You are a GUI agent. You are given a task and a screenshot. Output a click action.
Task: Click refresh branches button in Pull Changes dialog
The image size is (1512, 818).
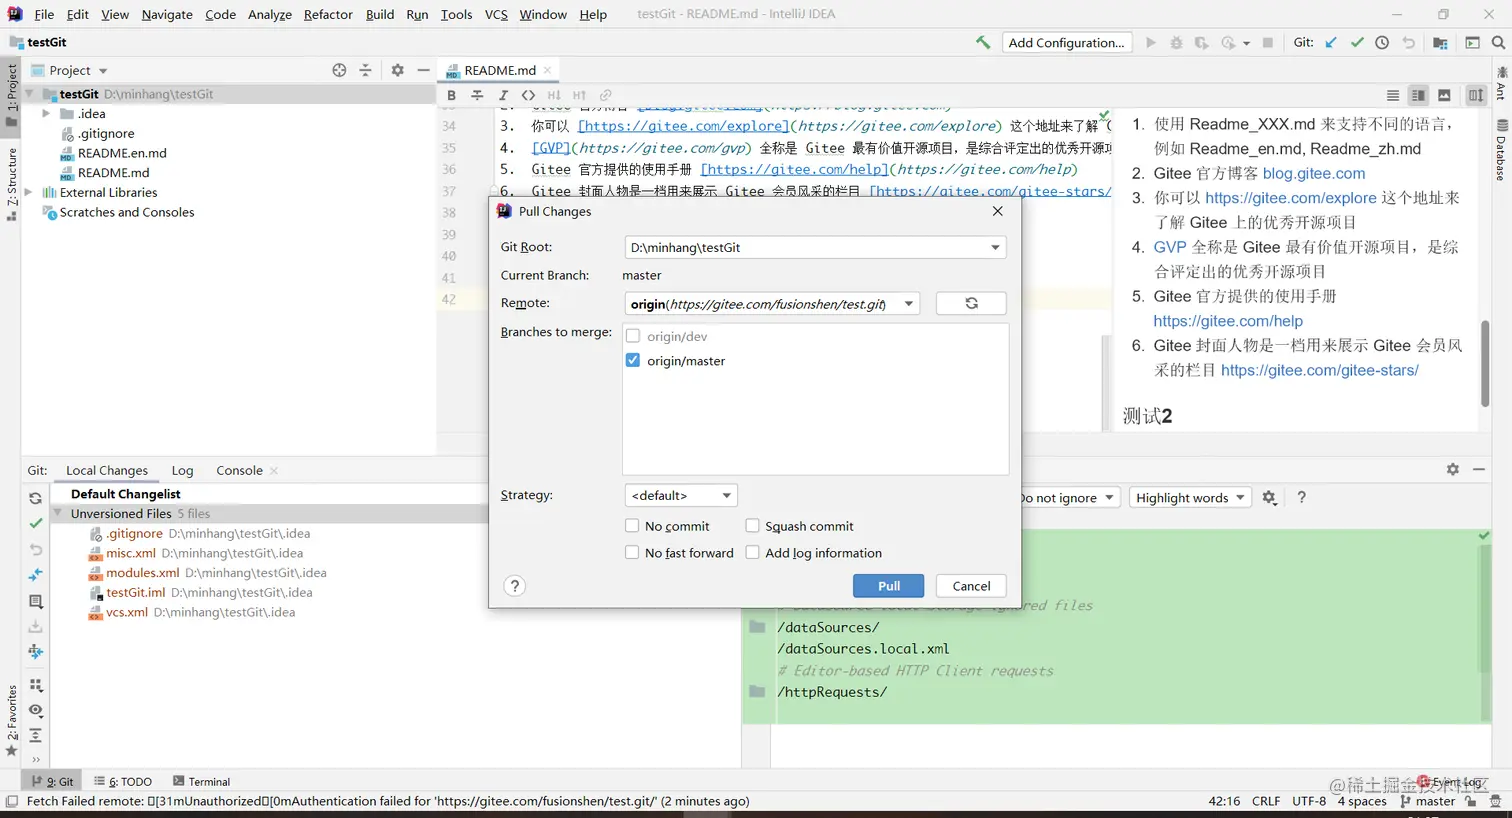971,303
